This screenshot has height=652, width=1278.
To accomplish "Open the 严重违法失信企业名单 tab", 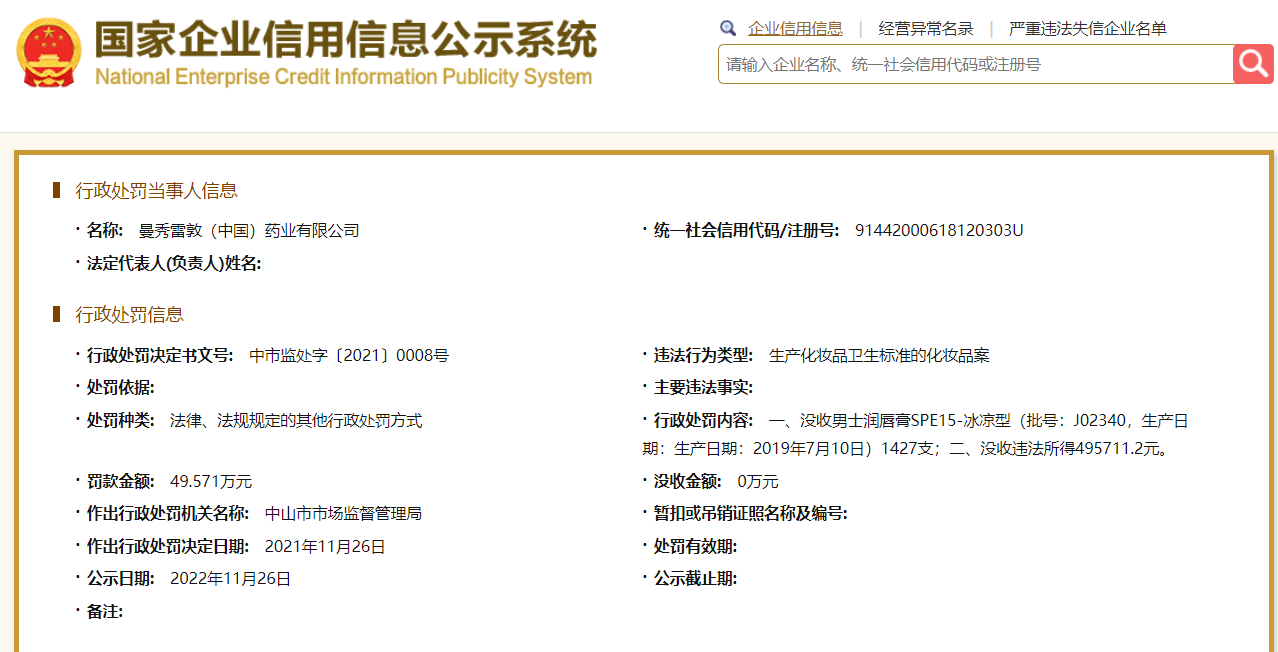I will [x=1088, y=29].
